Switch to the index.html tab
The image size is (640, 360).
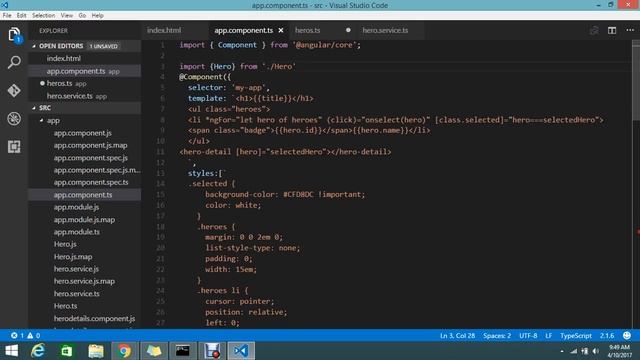[164, 30]
